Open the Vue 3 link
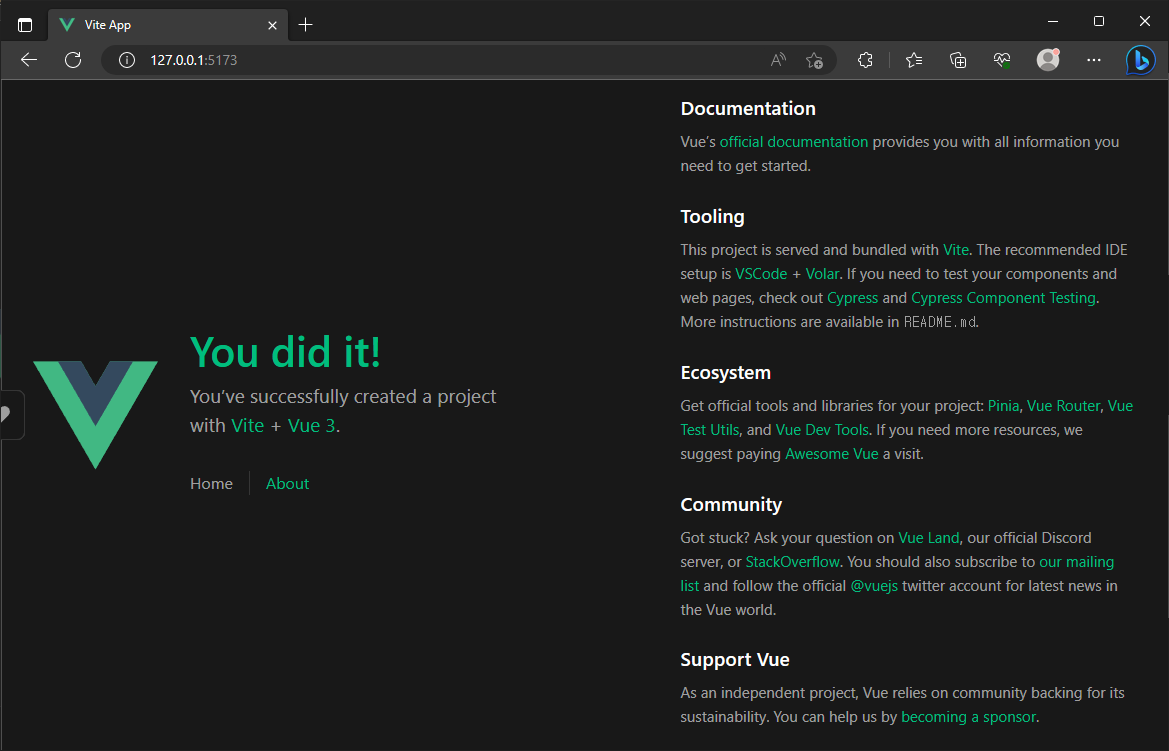 click(312, 425)
